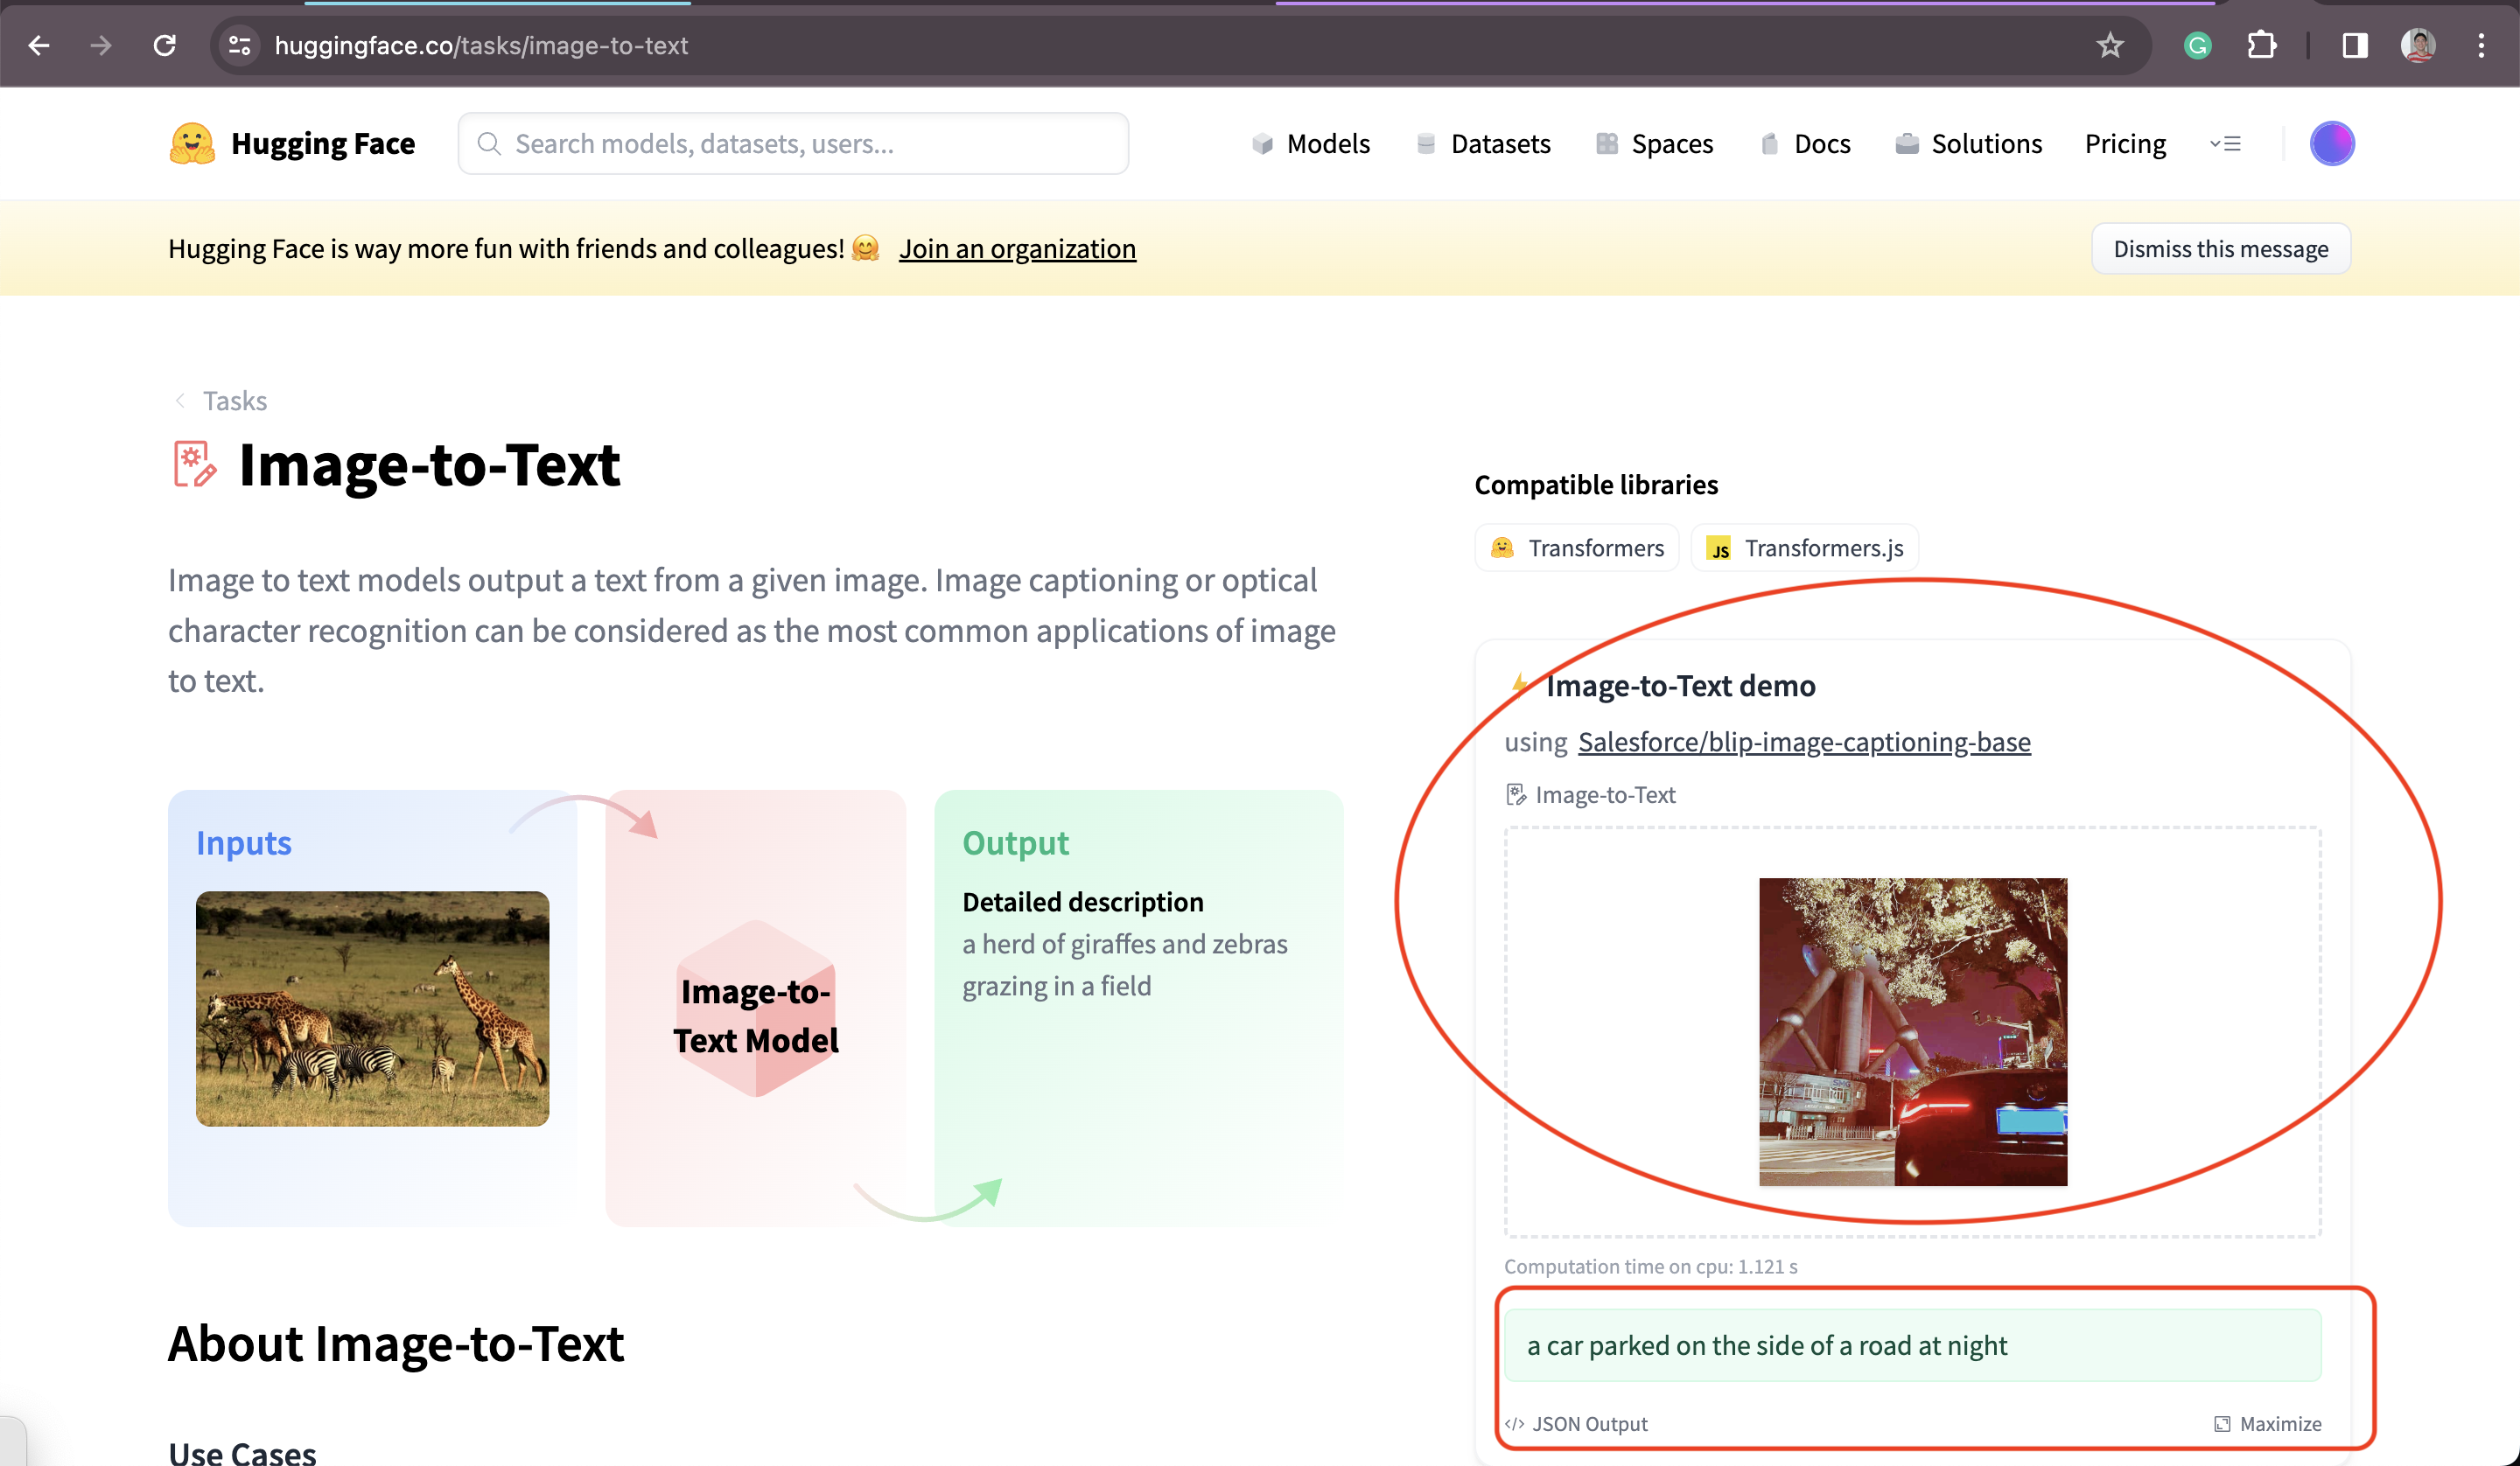This screenshot has height=1466, width=2520.
Task: Open the Transformers library tag
Action: tap(1577, 548)
